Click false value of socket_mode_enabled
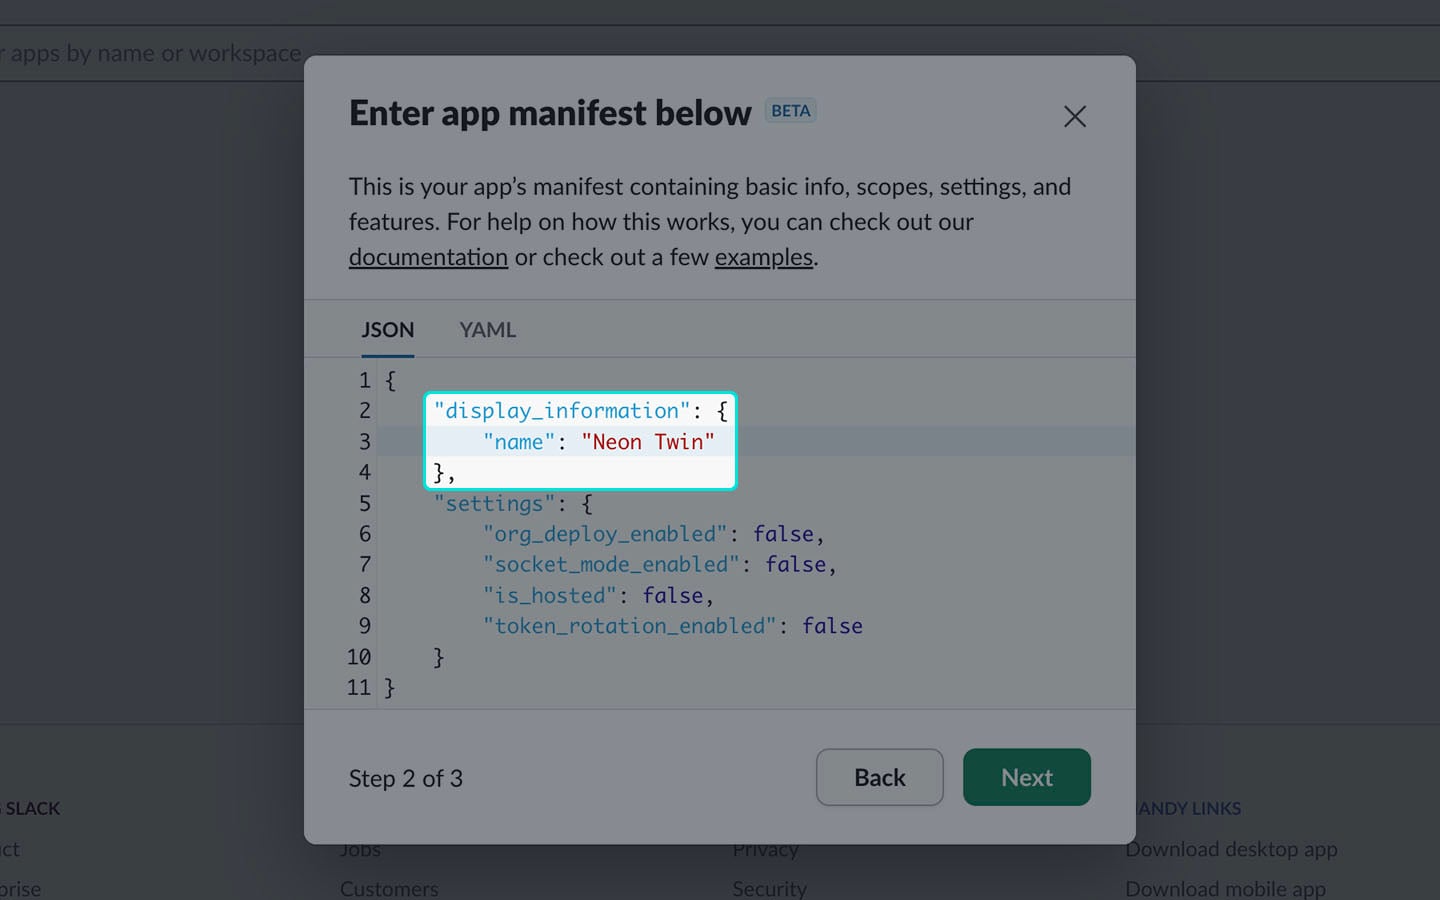 [795, 565]
